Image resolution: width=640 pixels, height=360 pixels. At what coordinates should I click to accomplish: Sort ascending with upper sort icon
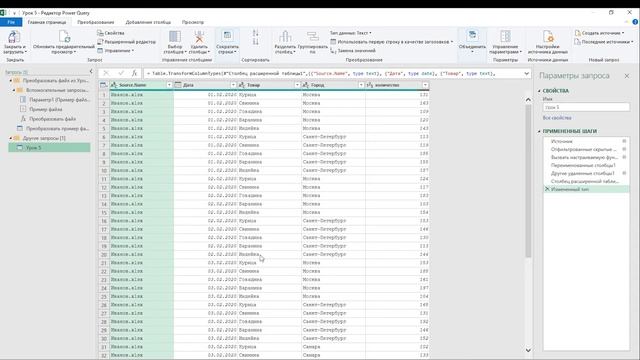click(256, 33)
